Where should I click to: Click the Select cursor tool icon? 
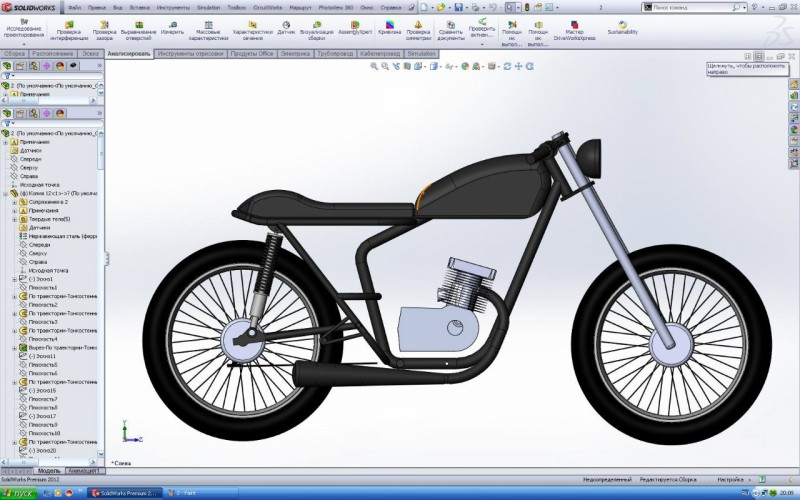tap(510, 8)
